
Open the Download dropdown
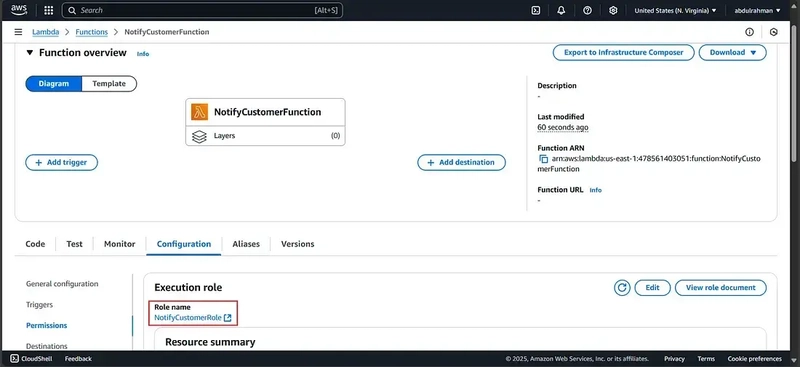[x=732, y=53]
